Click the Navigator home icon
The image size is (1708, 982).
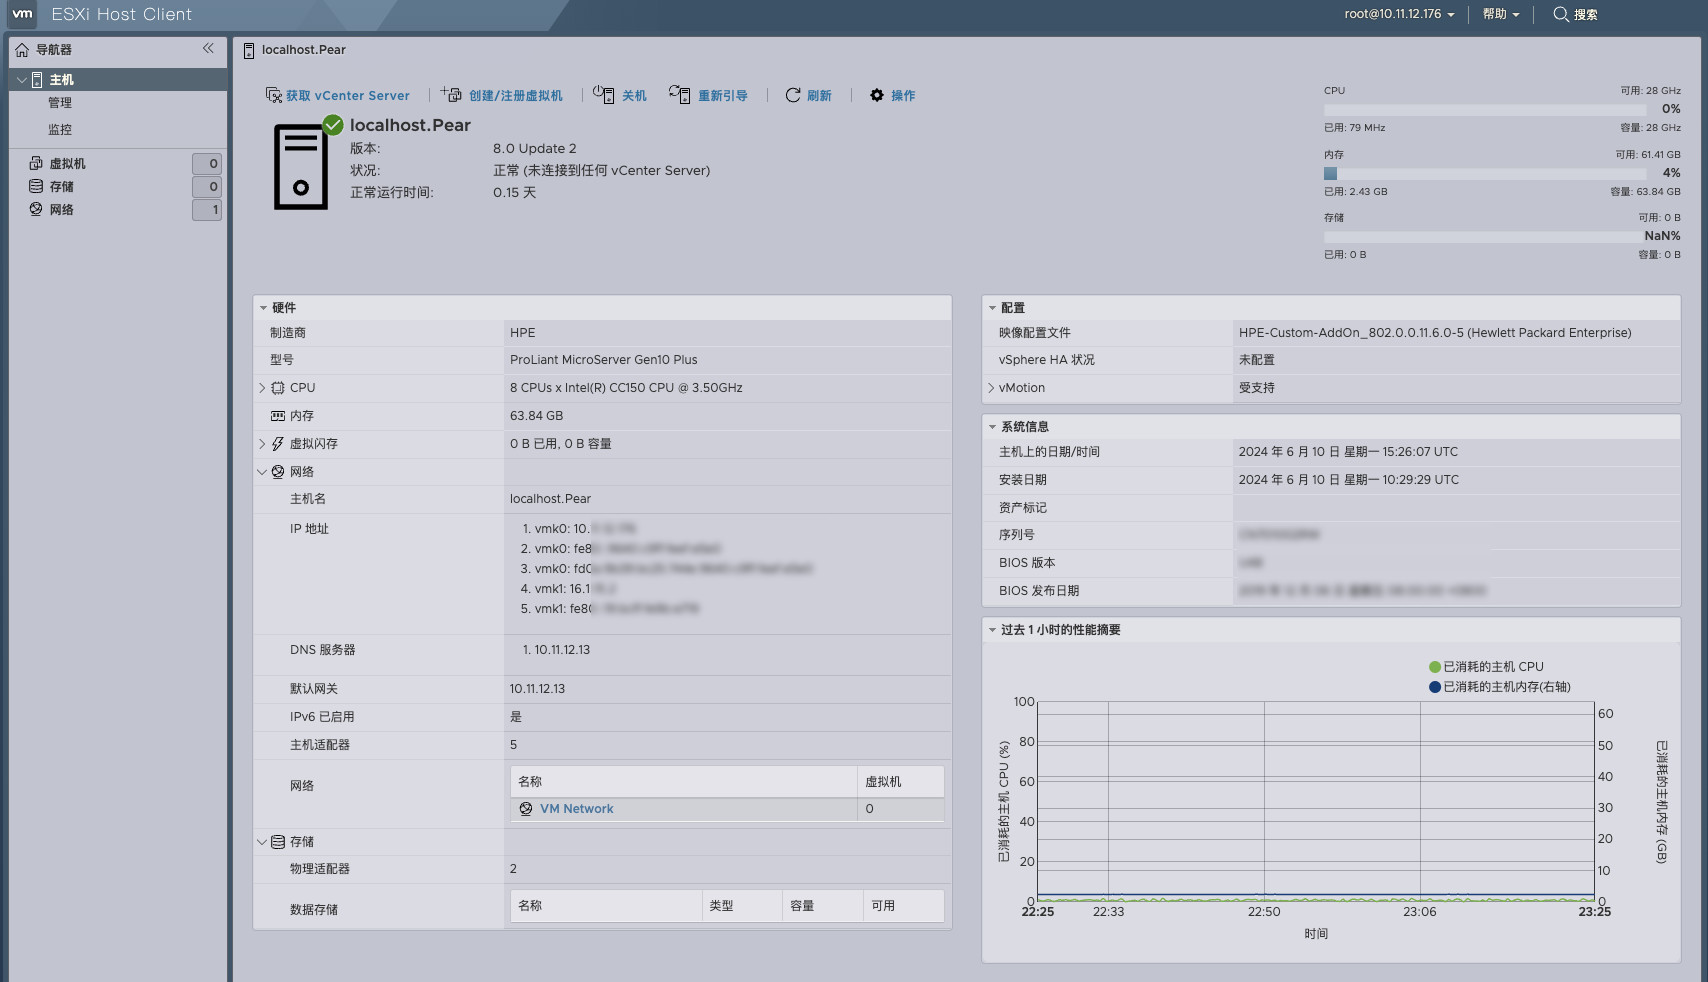(x=22, y=49)
